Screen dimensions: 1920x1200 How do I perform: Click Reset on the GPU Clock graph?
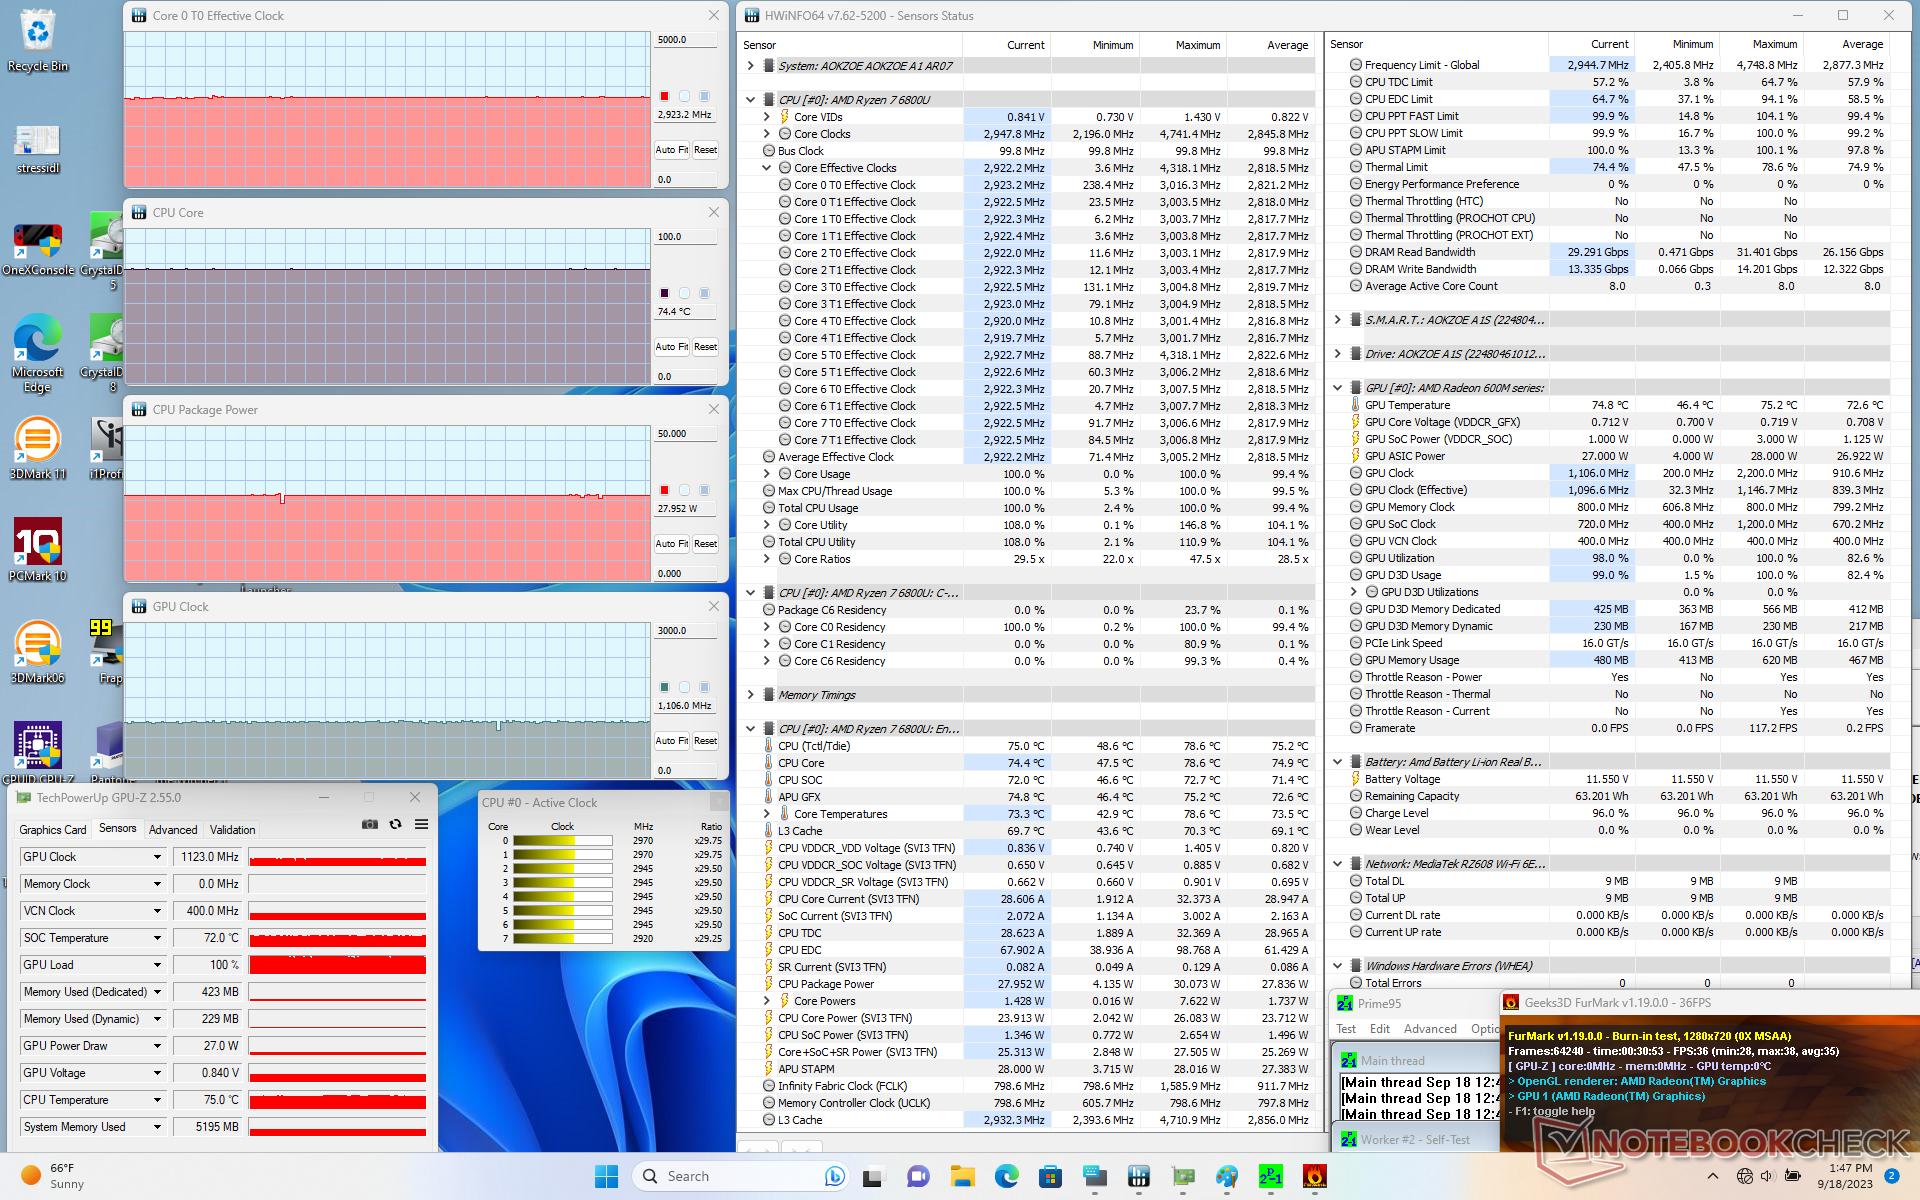coord(705,741)
